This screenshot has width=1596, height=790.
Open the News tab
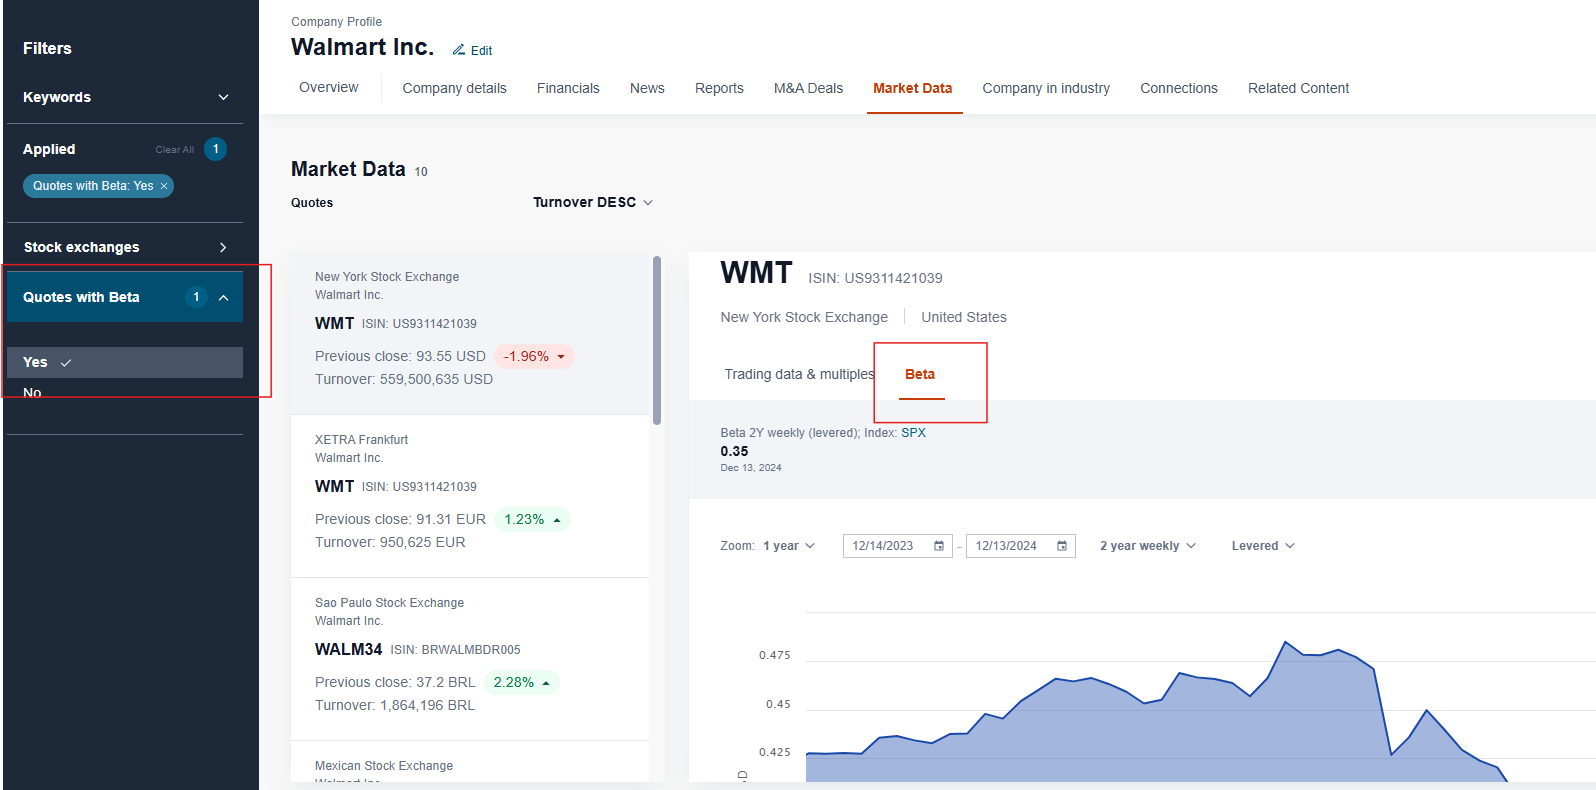click(647, 88)
